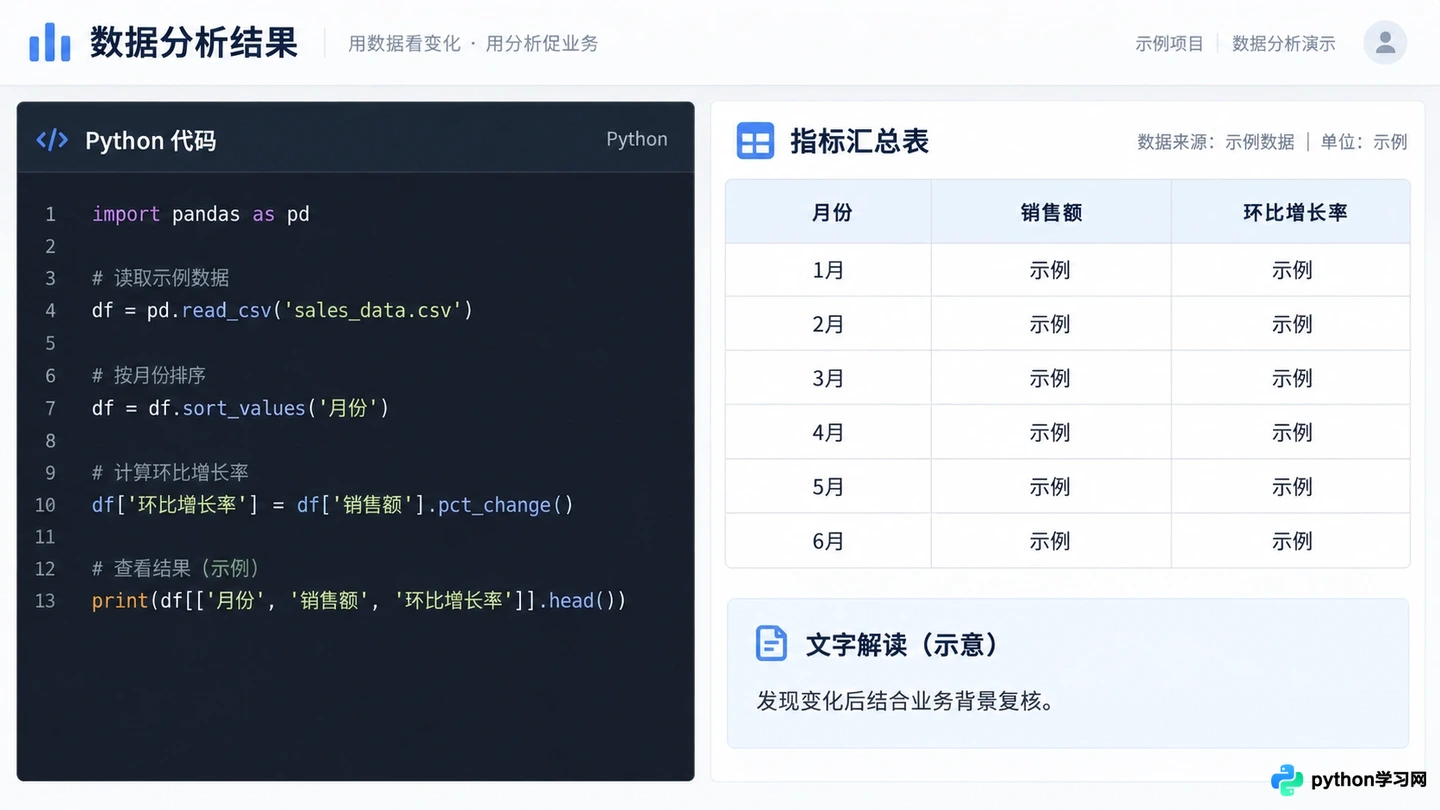Click 销售额 cell in the 1月 row
The height and width of the screenshot is (810, 1440).
1051,270
